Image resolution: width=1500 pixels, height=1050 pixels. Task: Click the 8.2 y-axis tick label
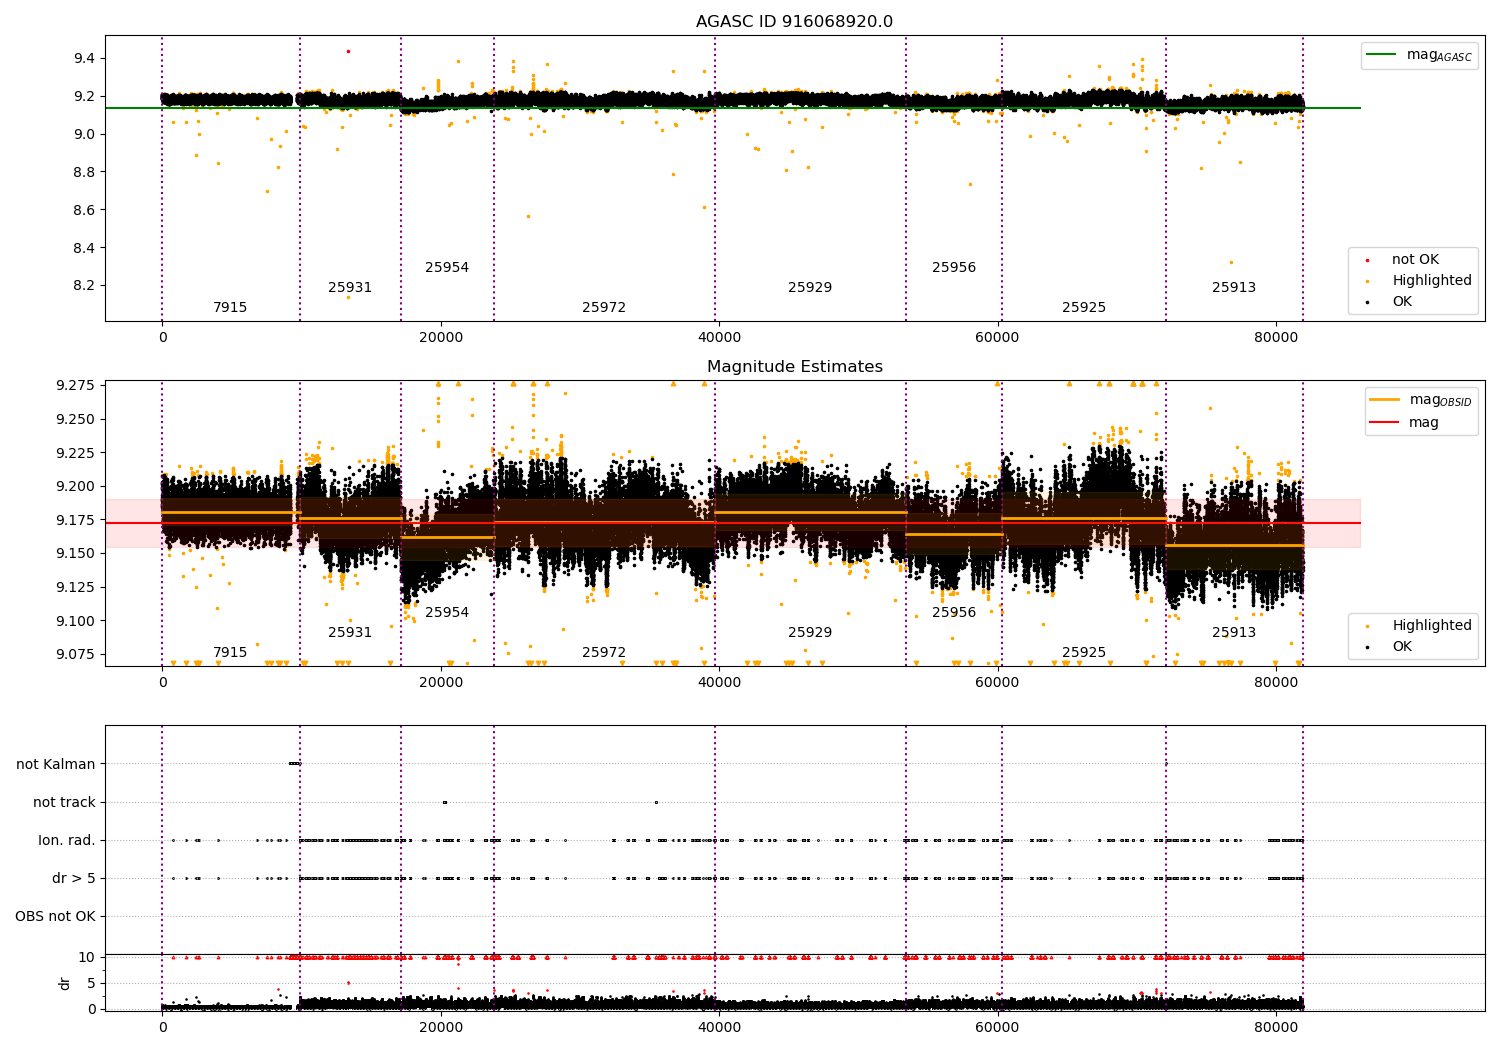click(84, 286)
